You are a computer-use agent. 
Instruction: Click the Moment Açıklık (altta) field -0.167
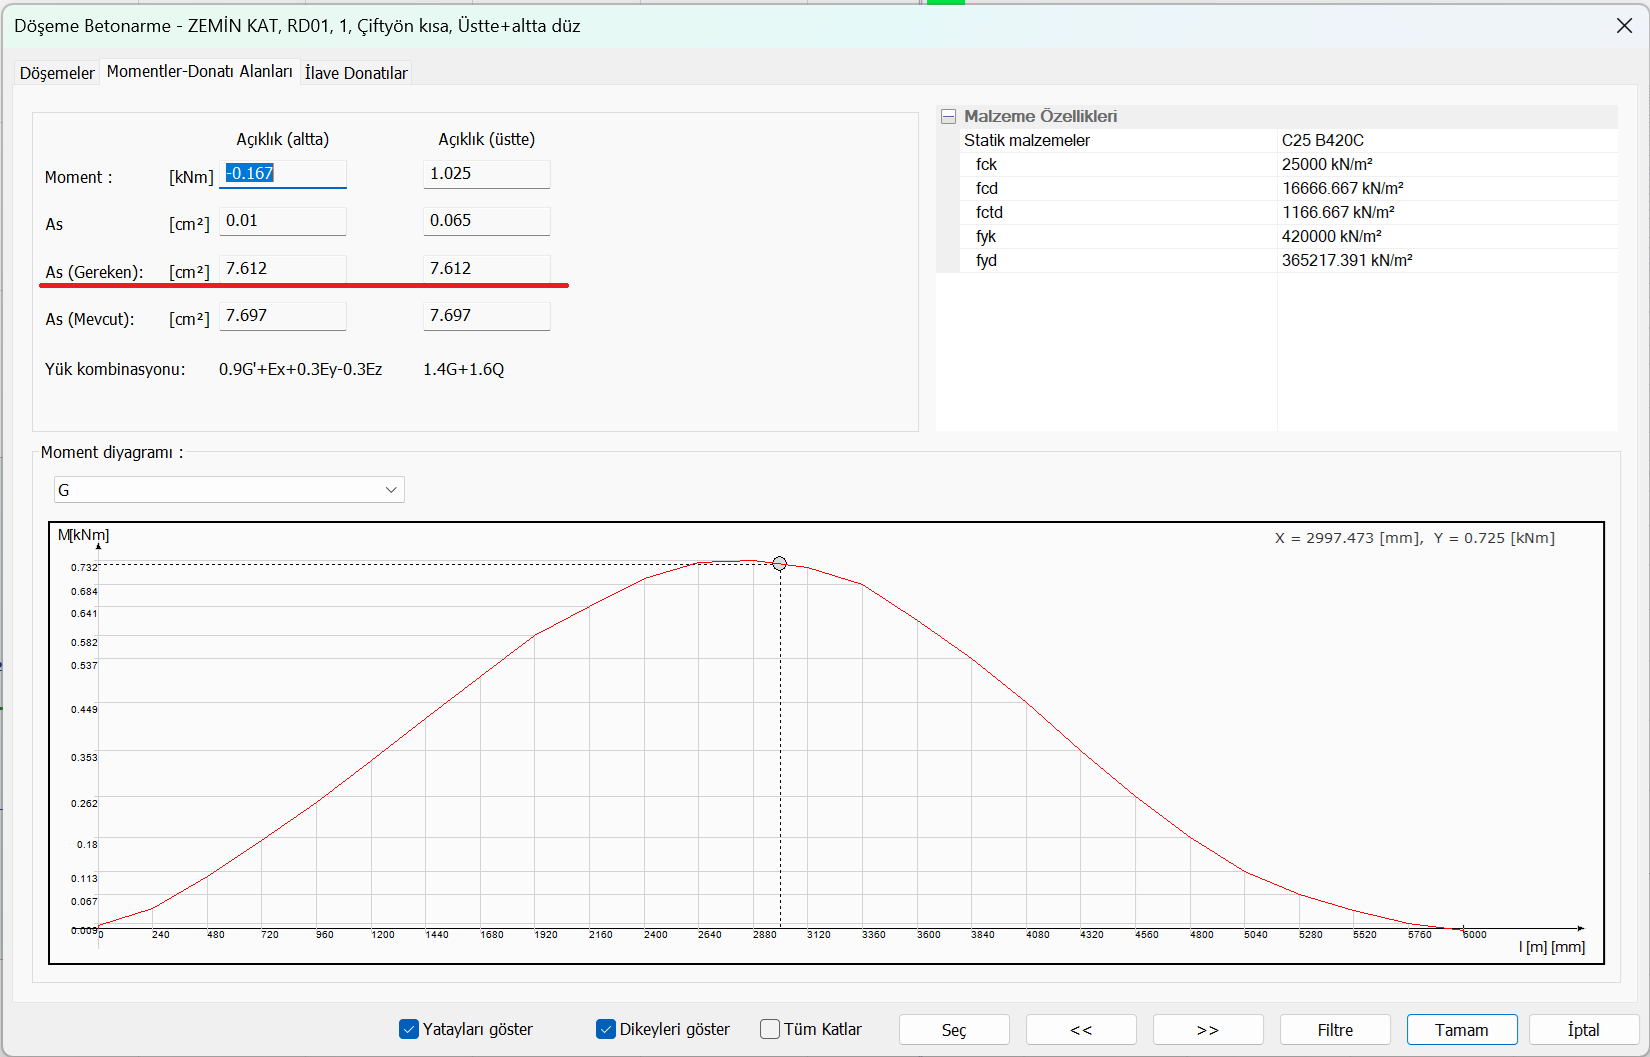click(283, 174)
